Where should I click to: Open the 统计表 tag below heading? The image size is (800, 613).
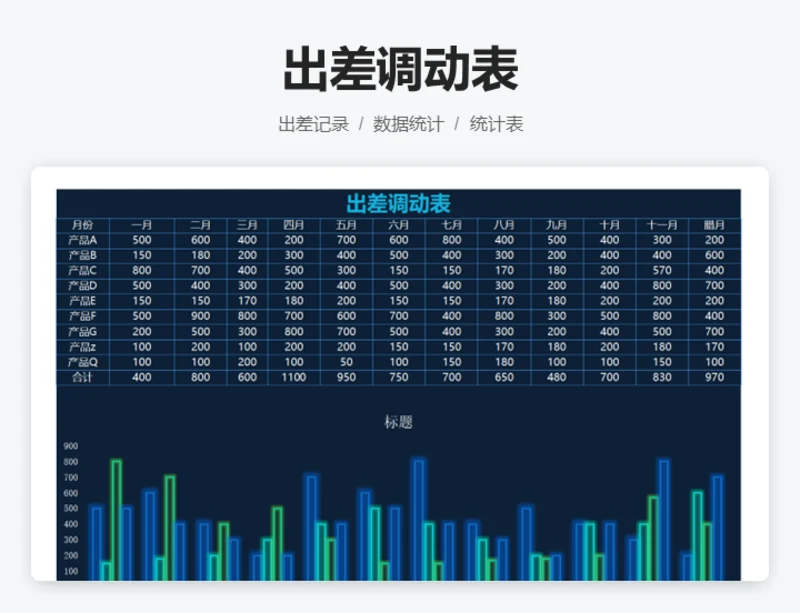496,124
